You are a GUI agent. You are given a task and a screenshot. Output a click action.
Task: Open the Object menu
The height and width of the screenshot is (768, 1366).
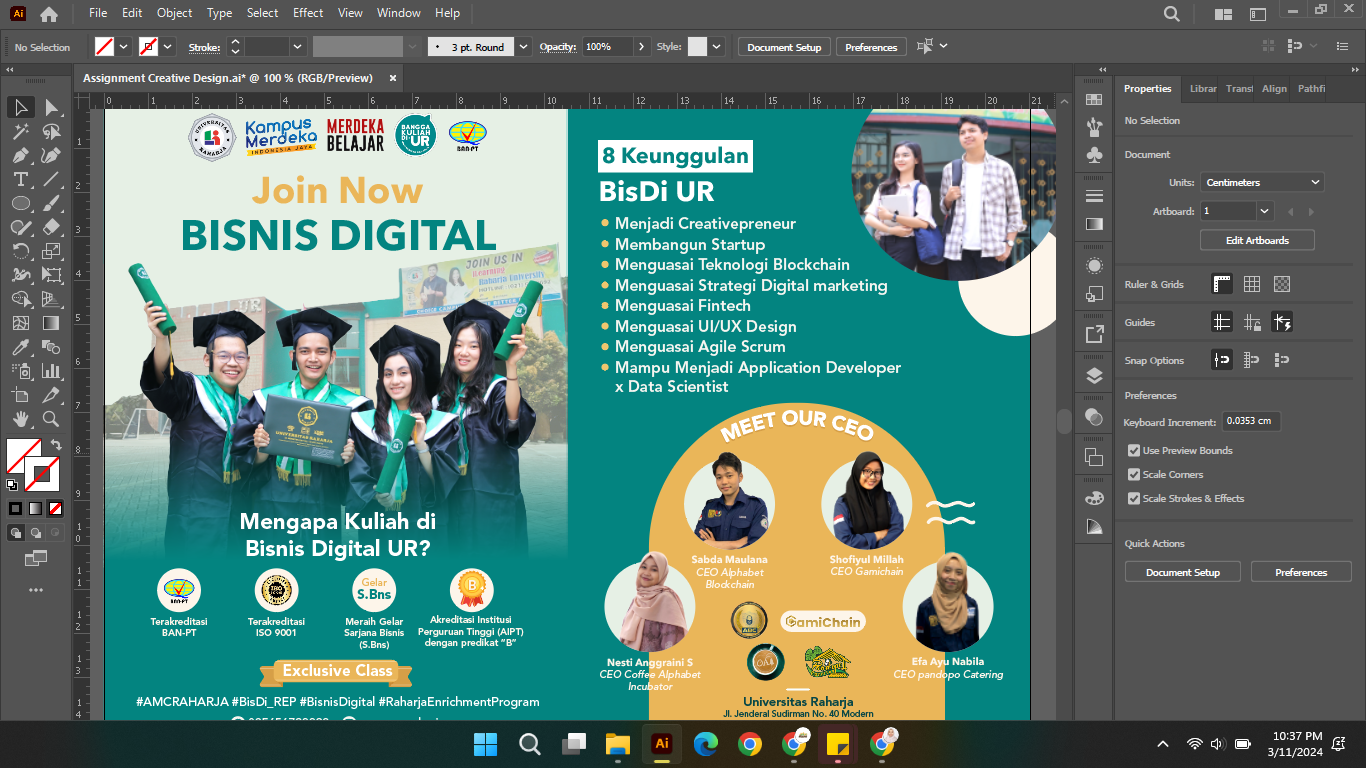[175, 13]
